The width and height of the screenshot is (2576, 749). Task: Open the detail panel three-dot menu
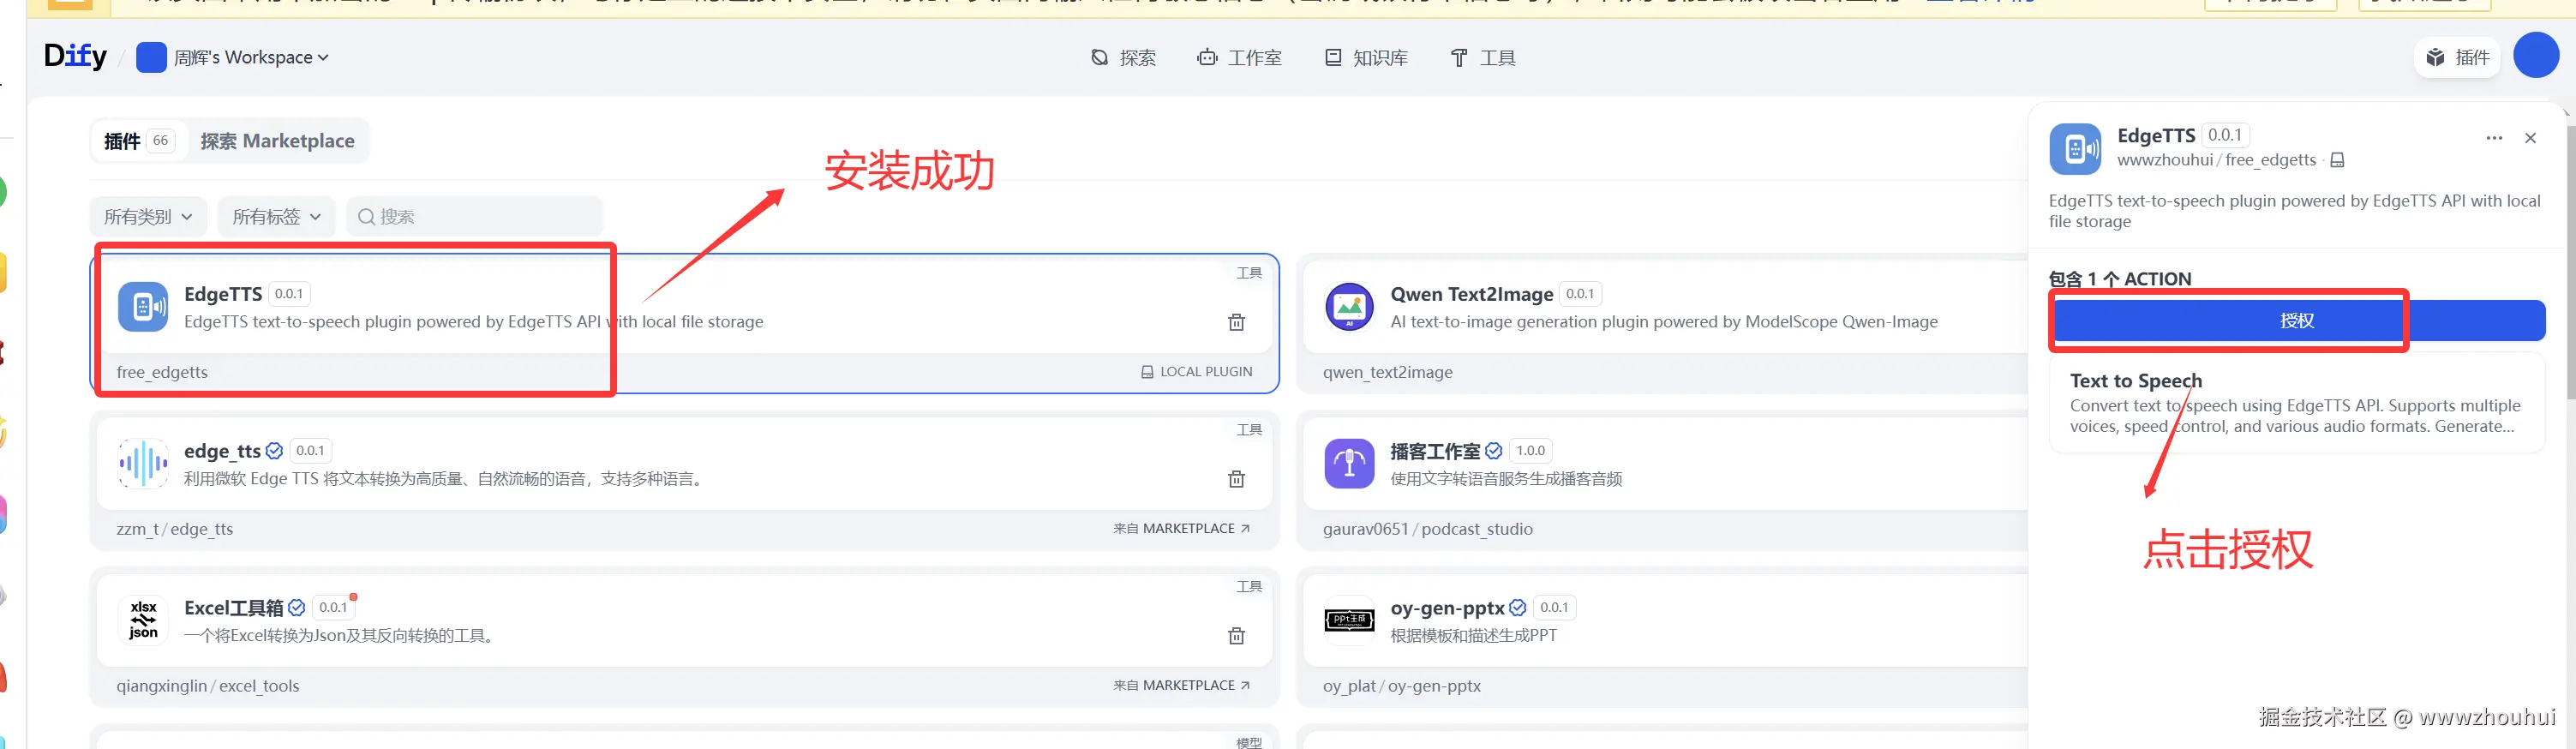point(2494,138)
